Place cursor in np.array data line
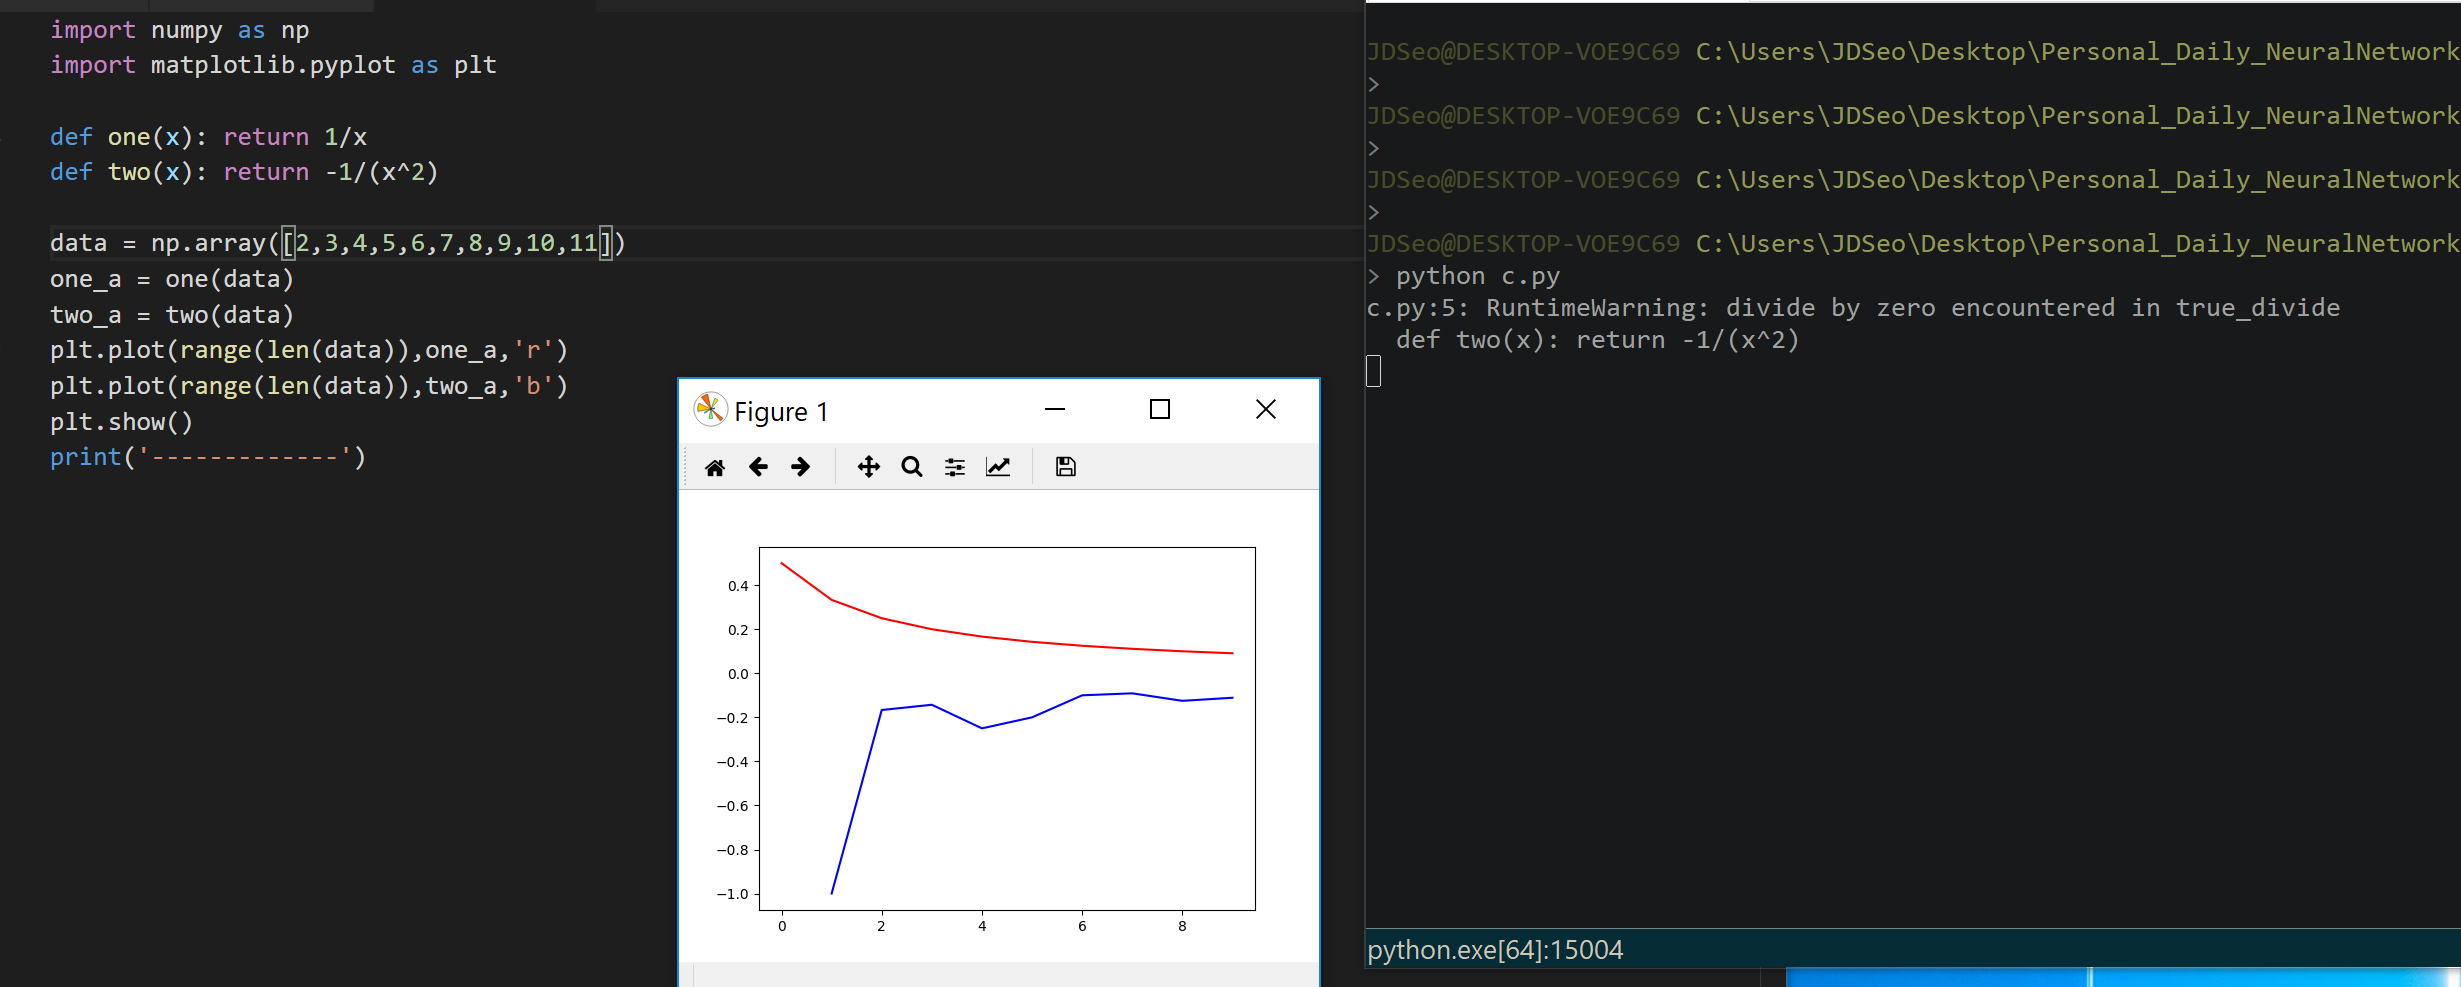Screen dimensions: 2461x987 [x=337, y=243]
